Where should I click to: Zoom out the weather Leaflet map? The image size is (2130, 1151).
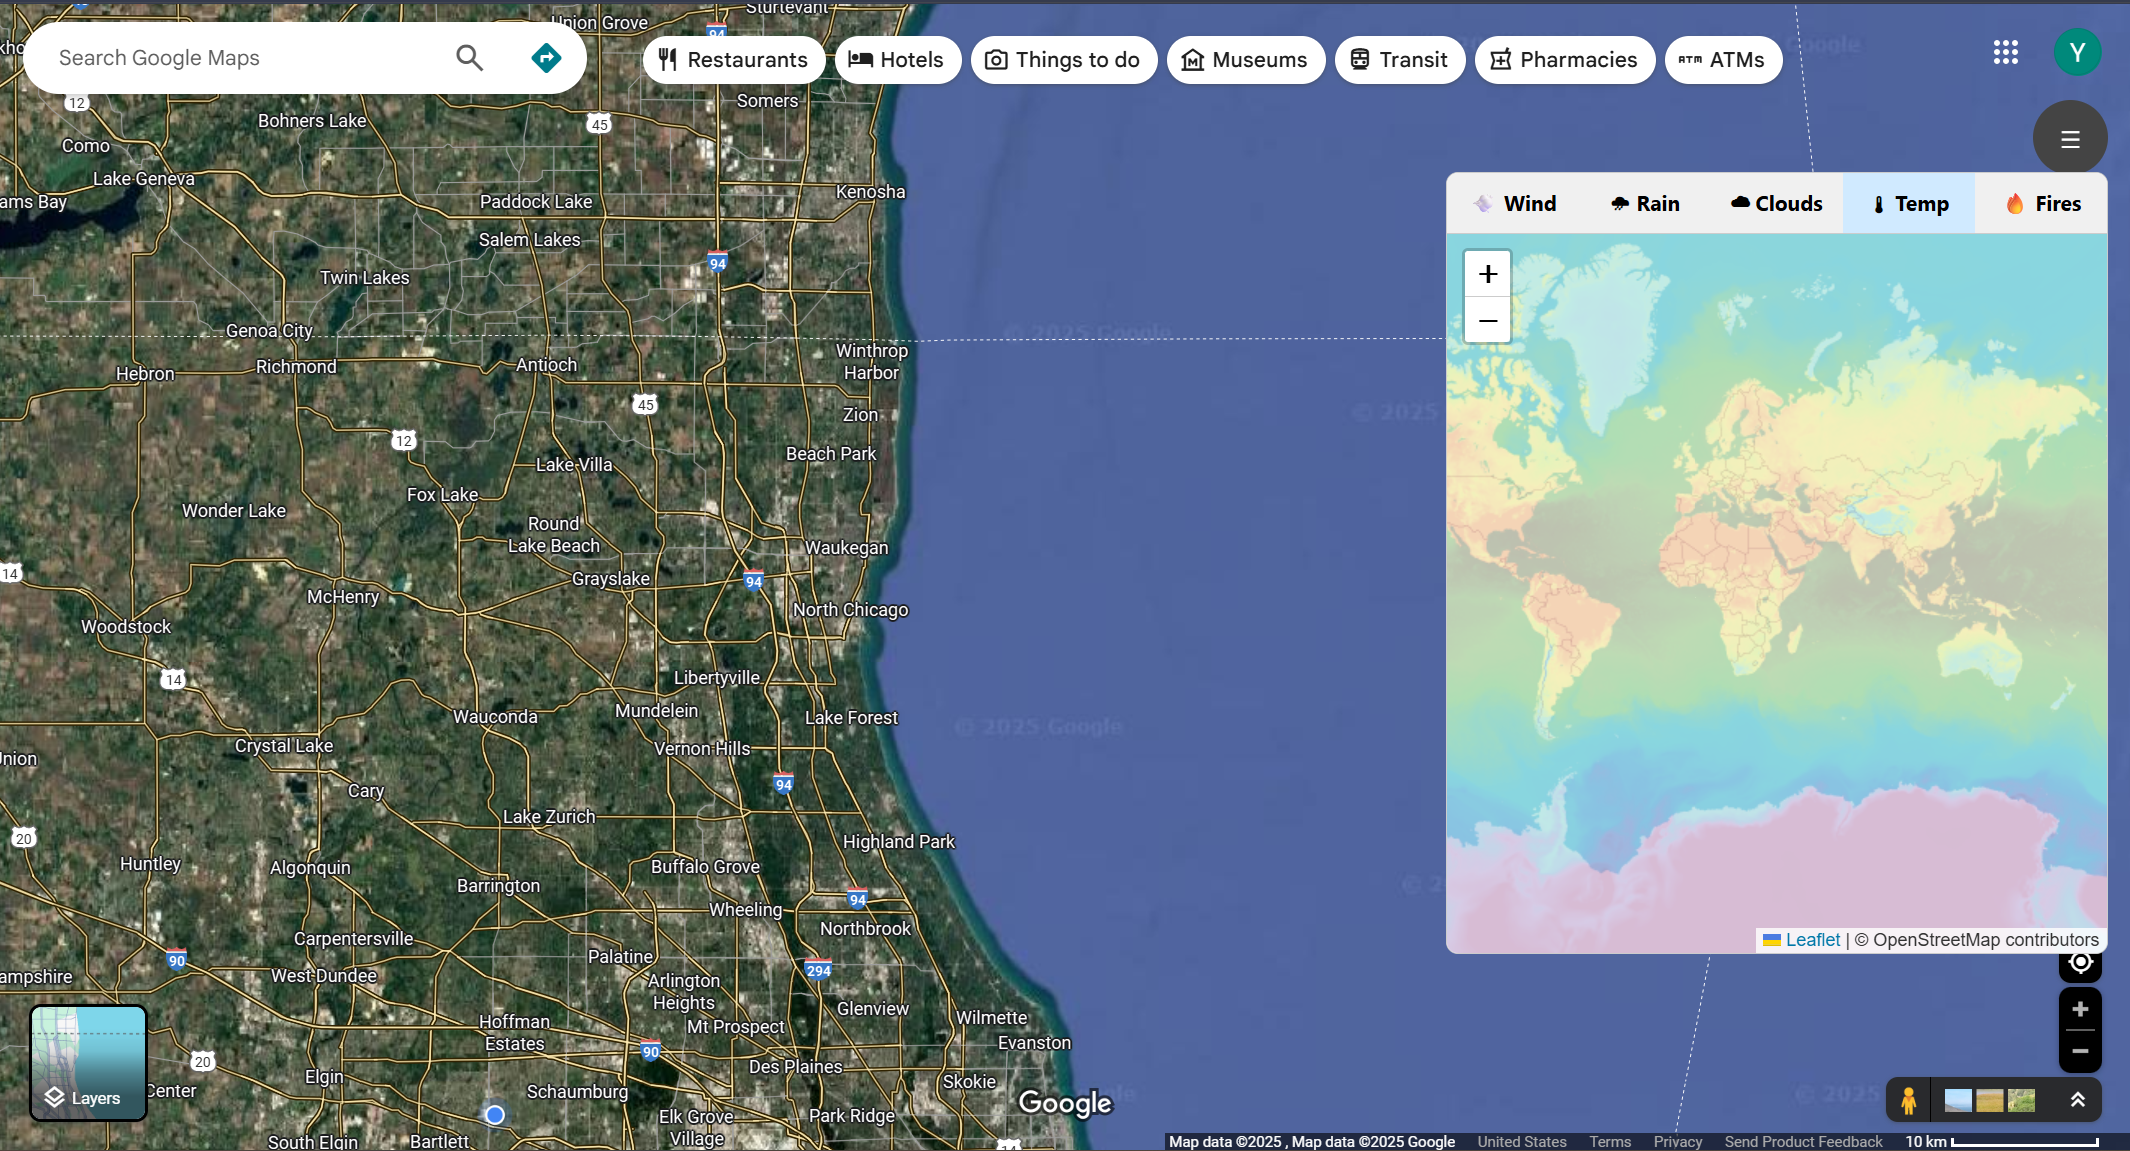coord(1488,321)
